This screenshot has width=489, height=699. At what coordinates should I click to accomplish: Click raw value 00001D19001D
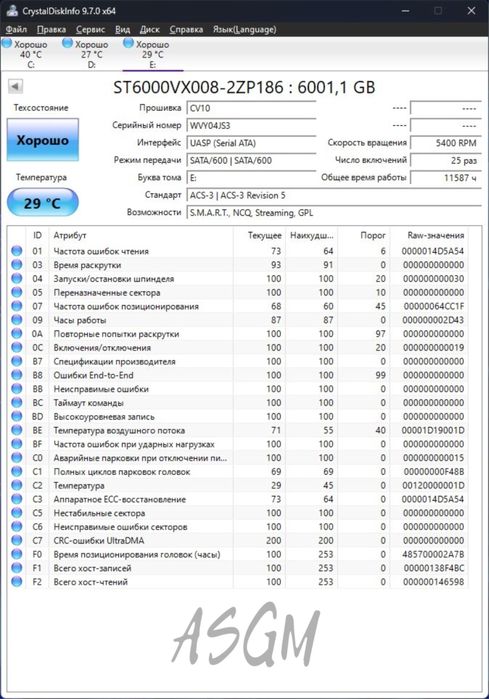point(433,431)
